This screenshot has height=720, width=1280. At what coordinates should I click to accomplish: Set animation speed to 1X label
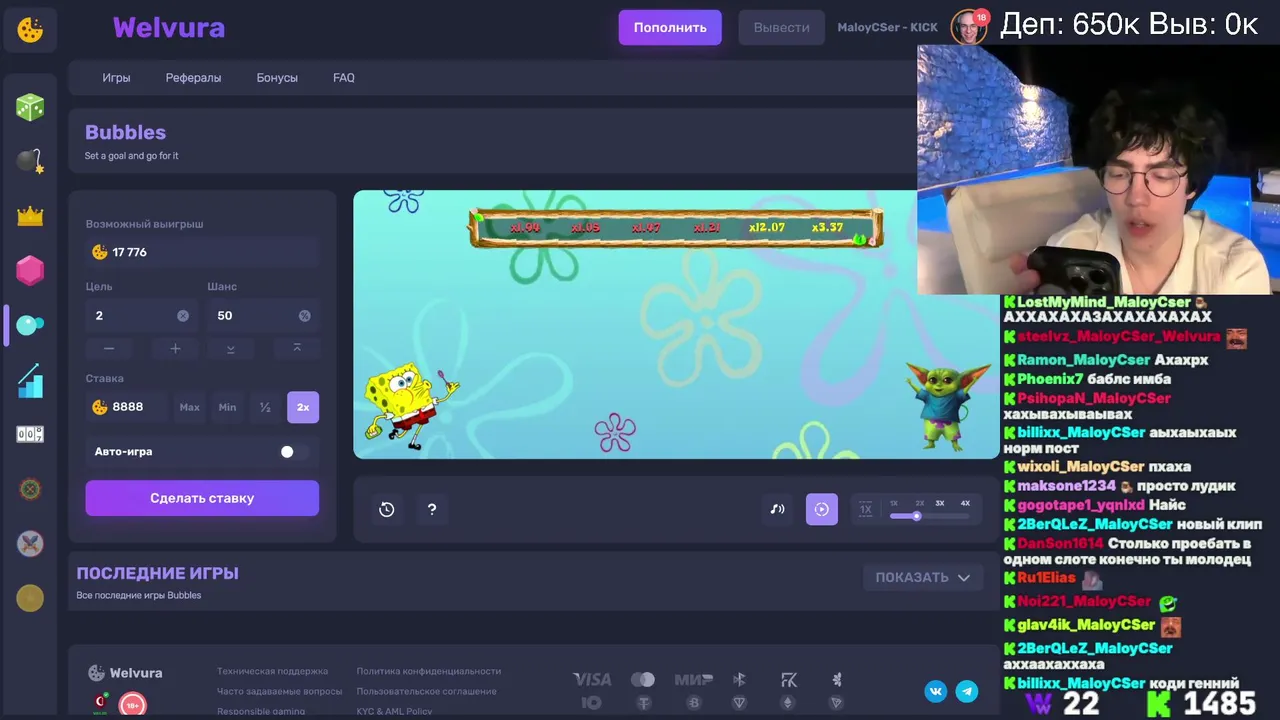(x=894, y=503)
